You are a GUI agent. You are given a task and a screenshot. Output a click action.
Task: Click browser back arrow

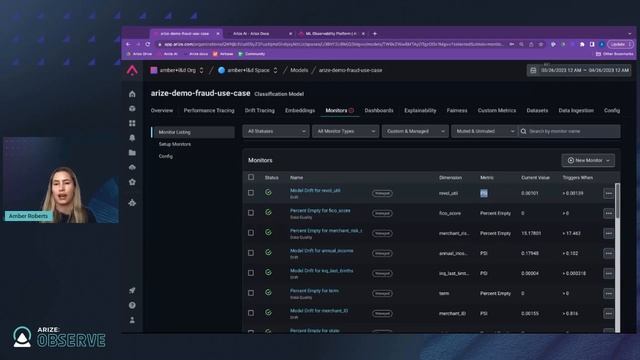click(x=129, y=44)
